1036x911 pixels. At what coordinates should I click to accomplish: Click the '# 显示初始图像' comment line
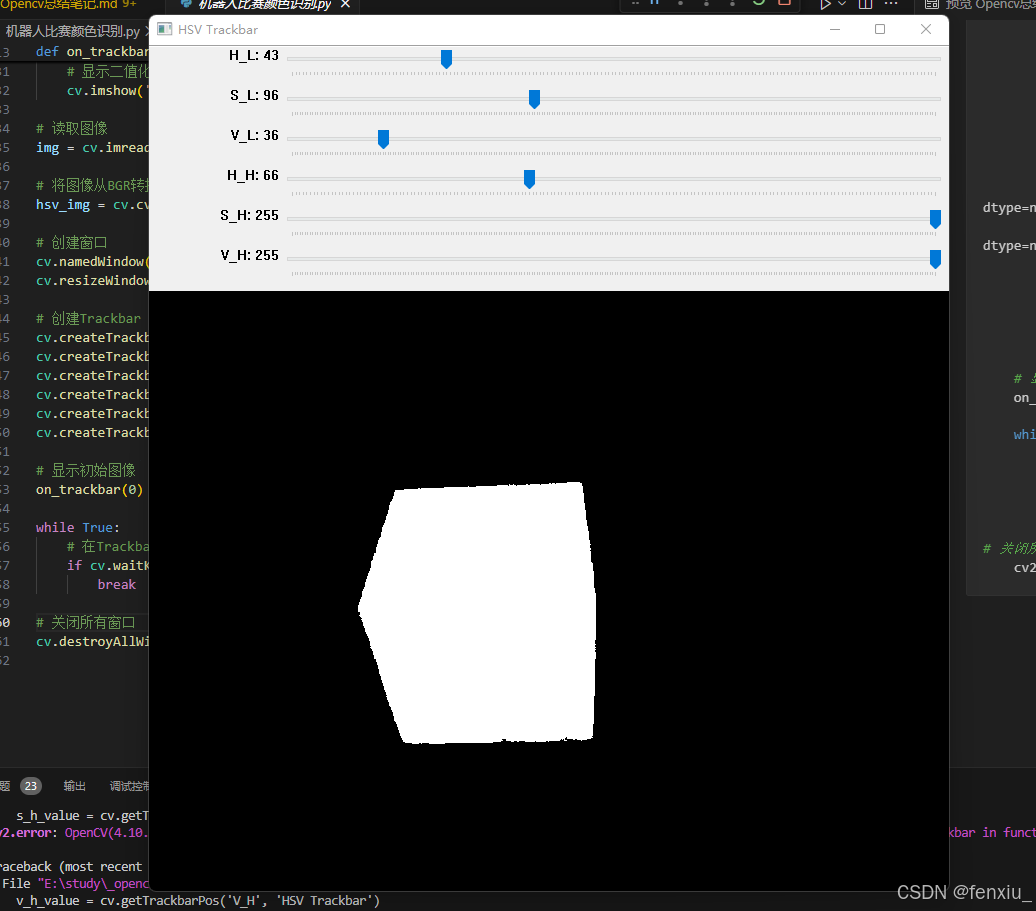coord(86,470)
